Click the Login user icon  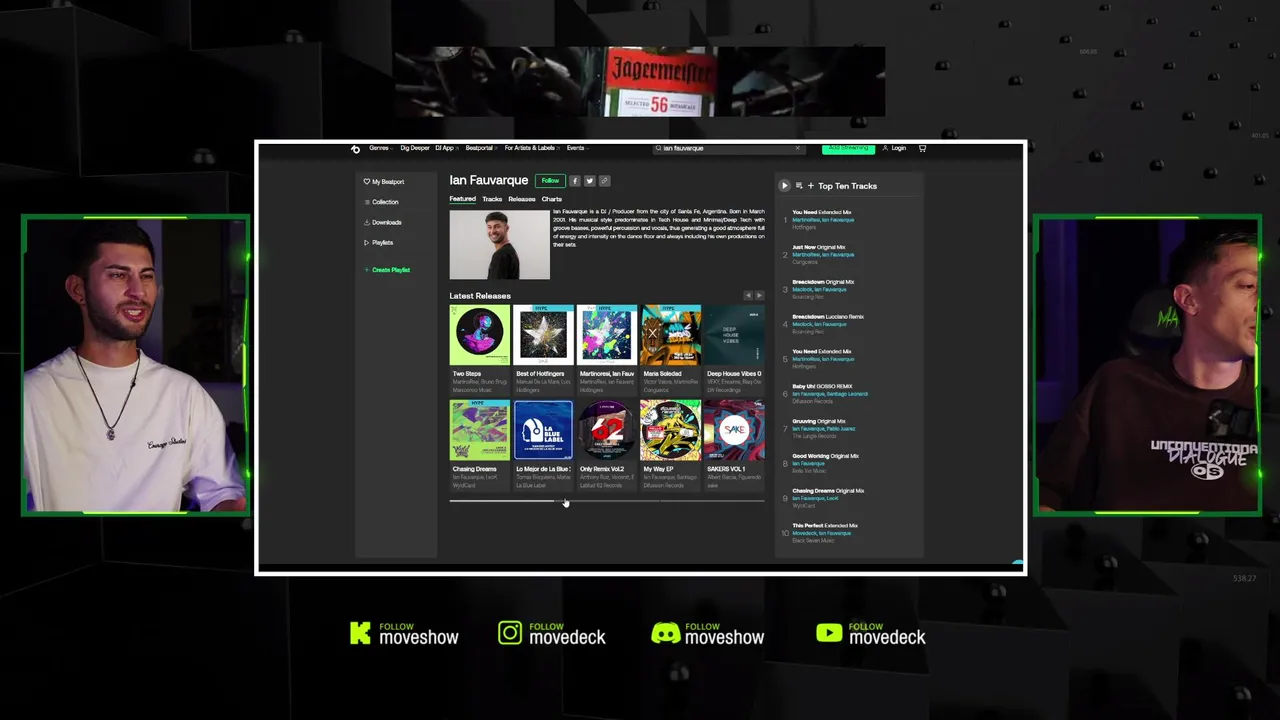tap(885, 148)
